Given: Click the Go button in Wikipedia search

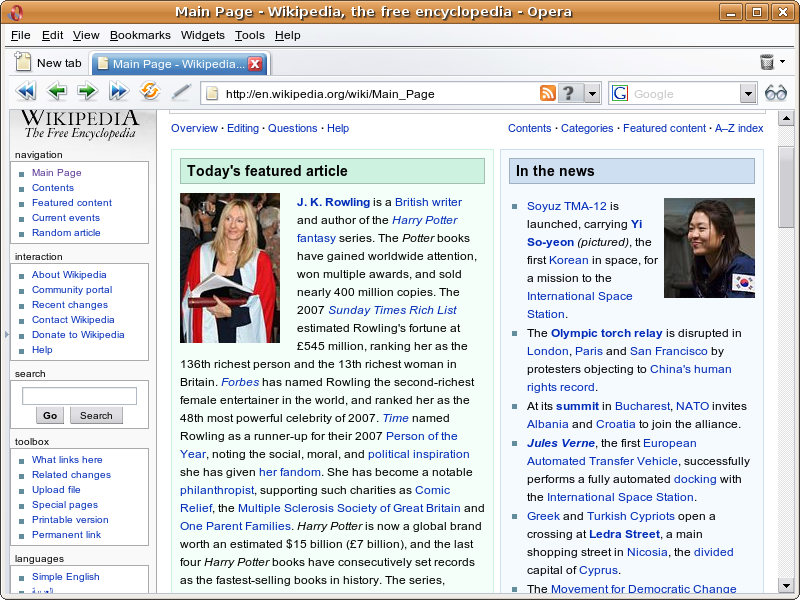Looking at the screenshot, I should (50, 415).
